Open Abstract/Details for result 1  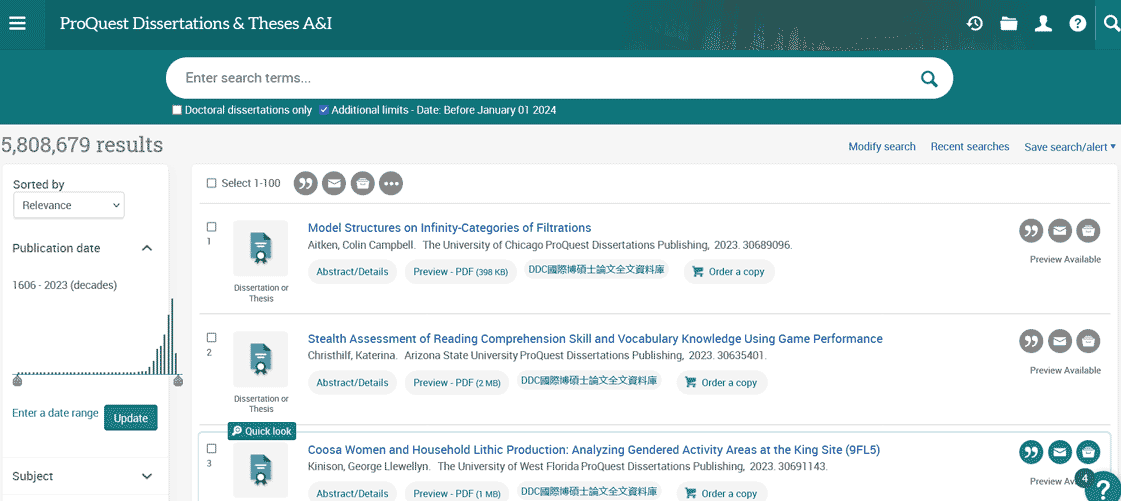352,272
